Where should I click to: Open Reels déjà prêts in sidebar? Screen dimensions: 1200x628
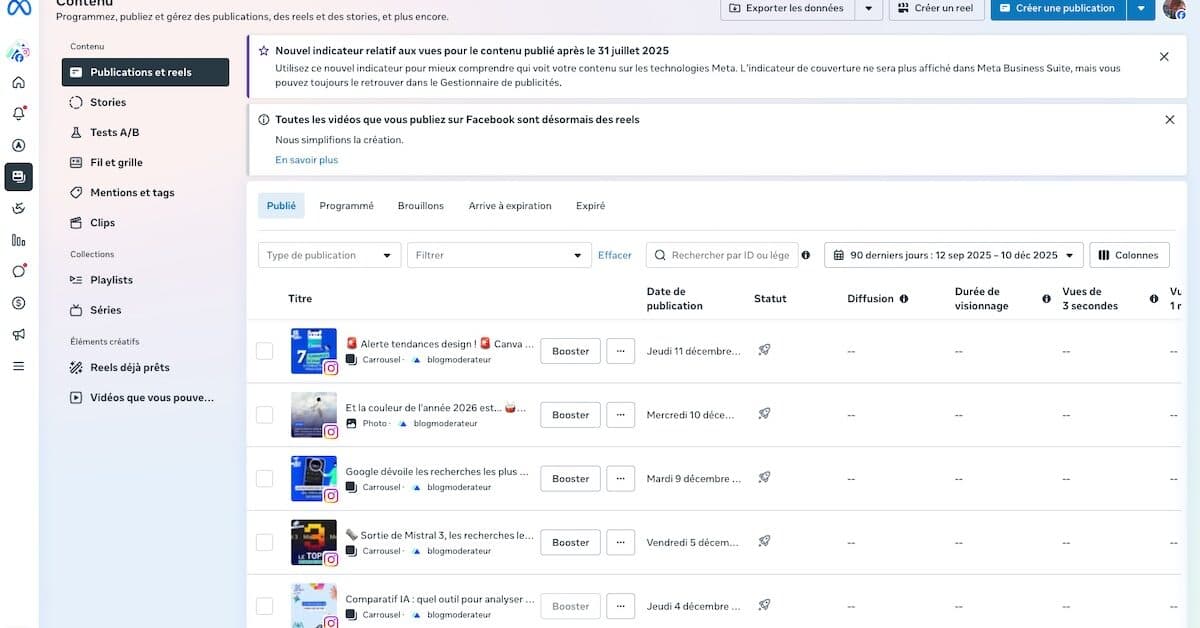(145, 367)
